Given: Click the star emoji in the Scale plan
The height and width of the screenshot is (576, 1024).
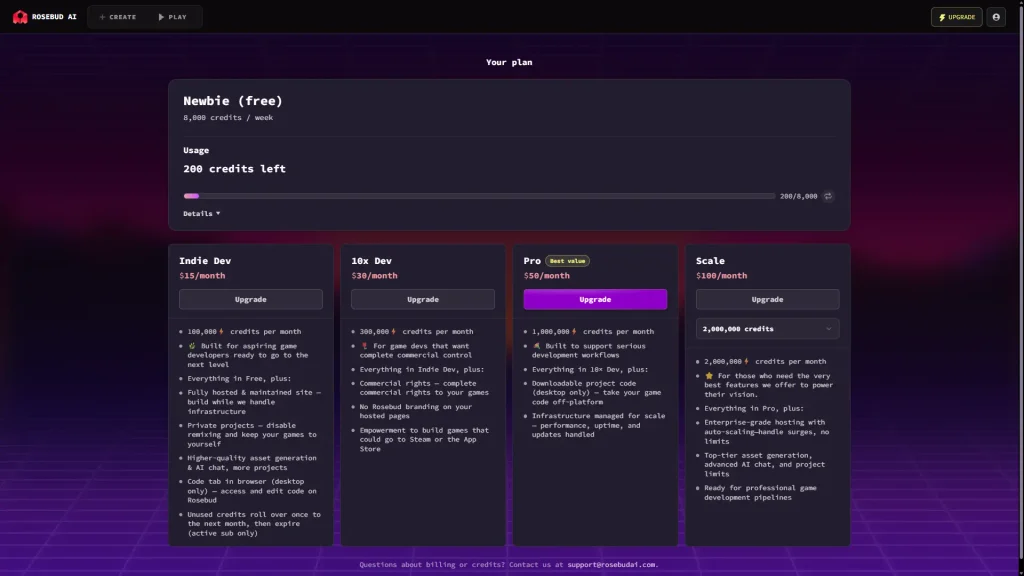Looking at the screenshot, I should pos(709,376).
